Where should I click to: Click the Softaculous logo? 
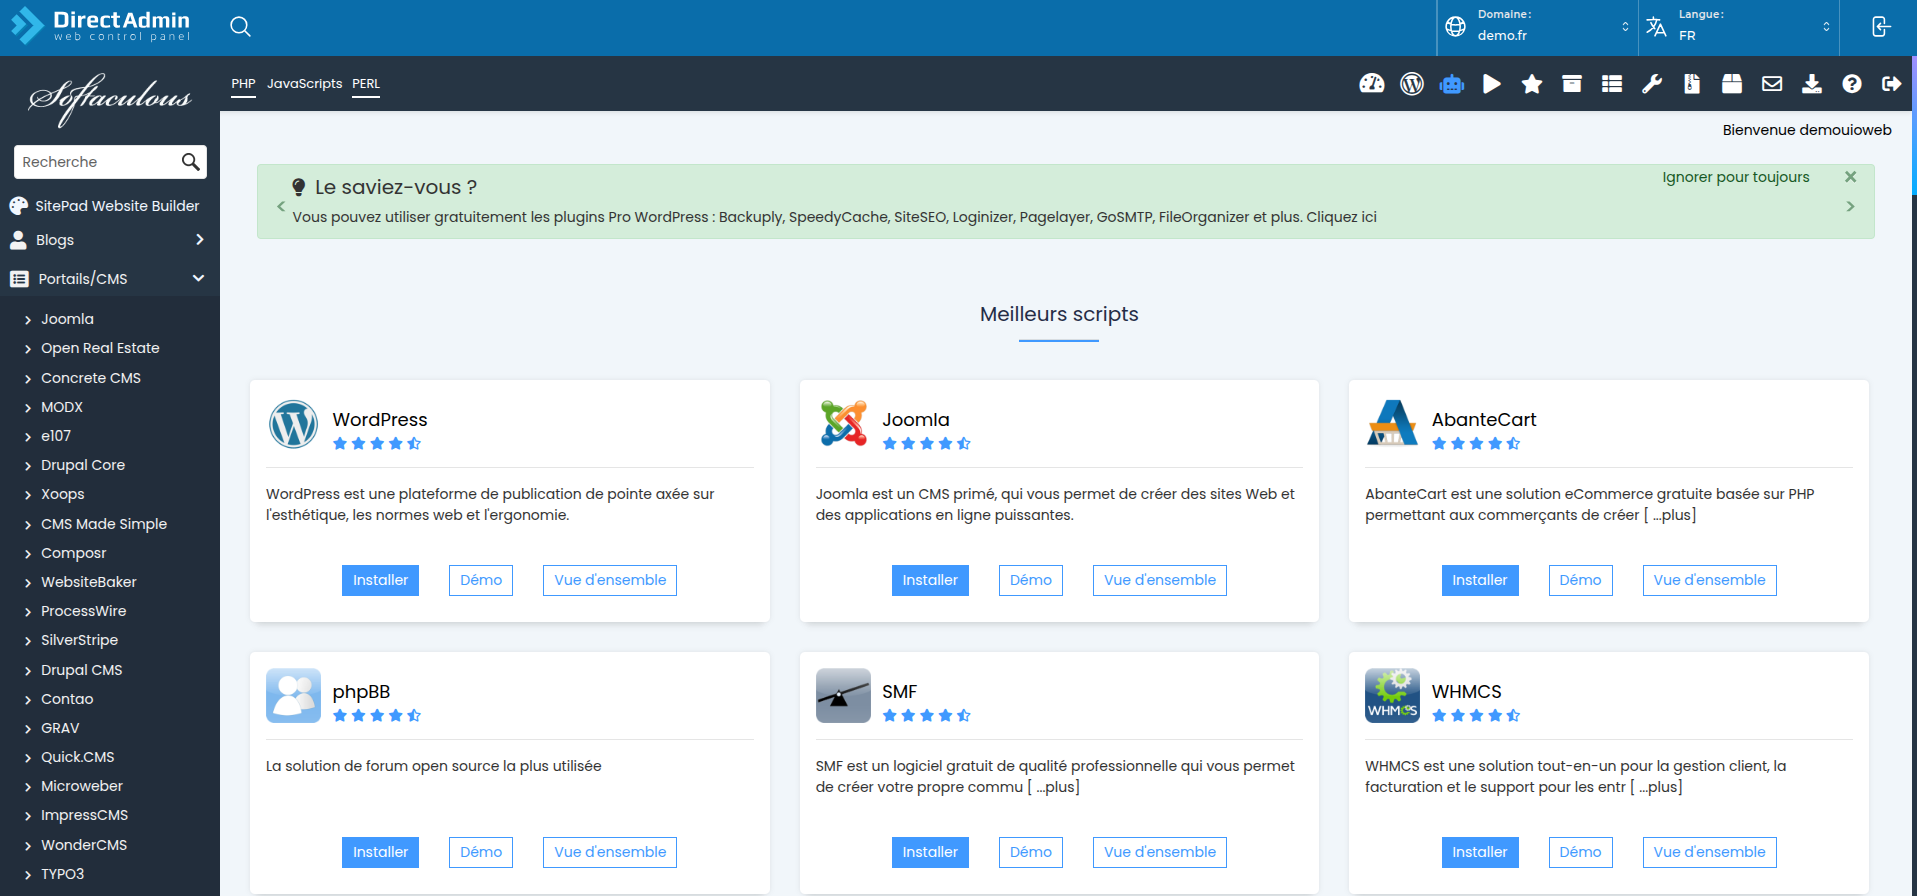pyautogui.click(x=110, y=98)
